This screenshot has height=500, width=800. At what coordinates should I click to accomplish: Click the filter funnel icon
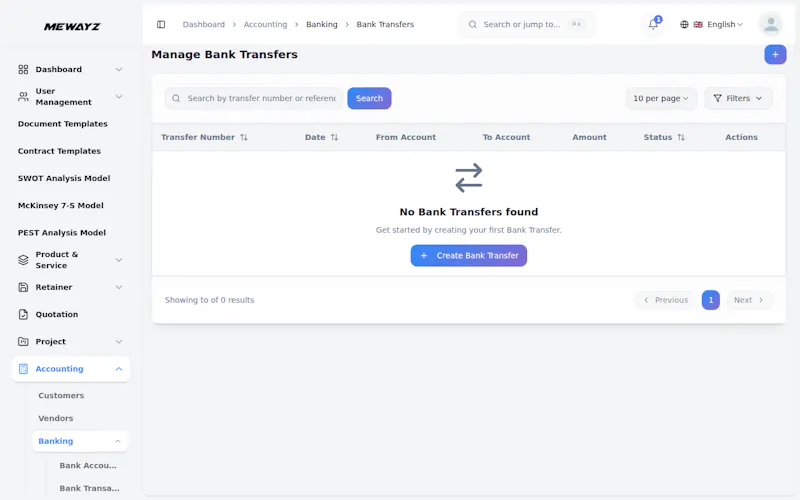[717, 98]
